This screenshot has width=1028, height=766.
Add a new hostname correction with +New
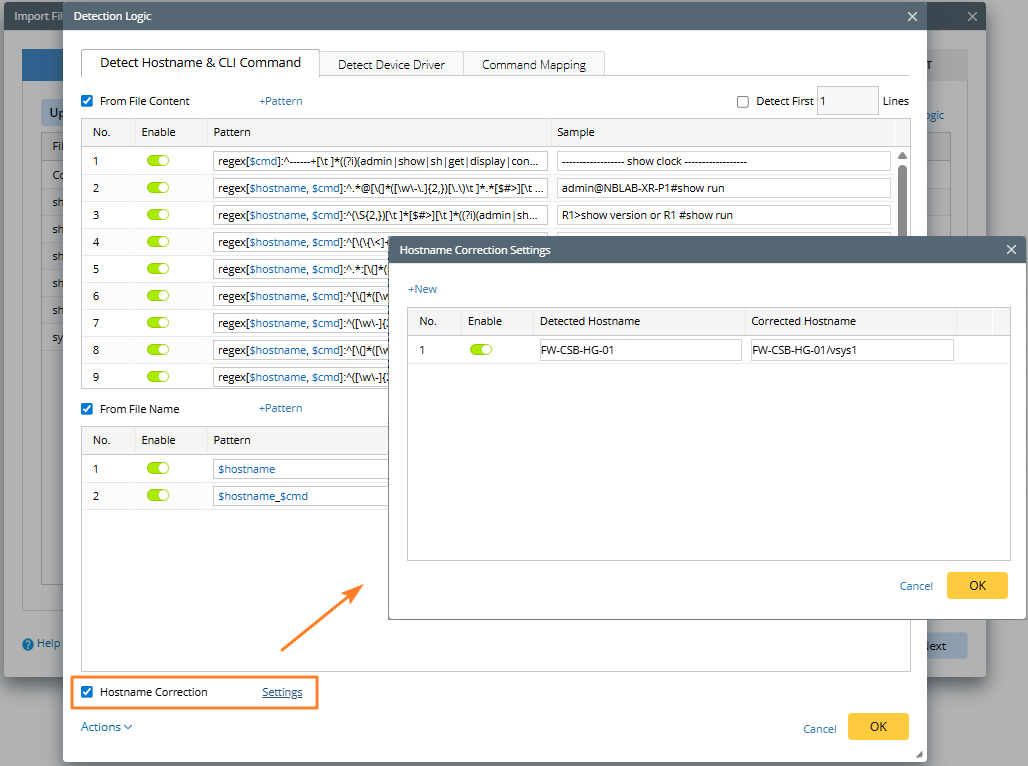pos(422,289)
